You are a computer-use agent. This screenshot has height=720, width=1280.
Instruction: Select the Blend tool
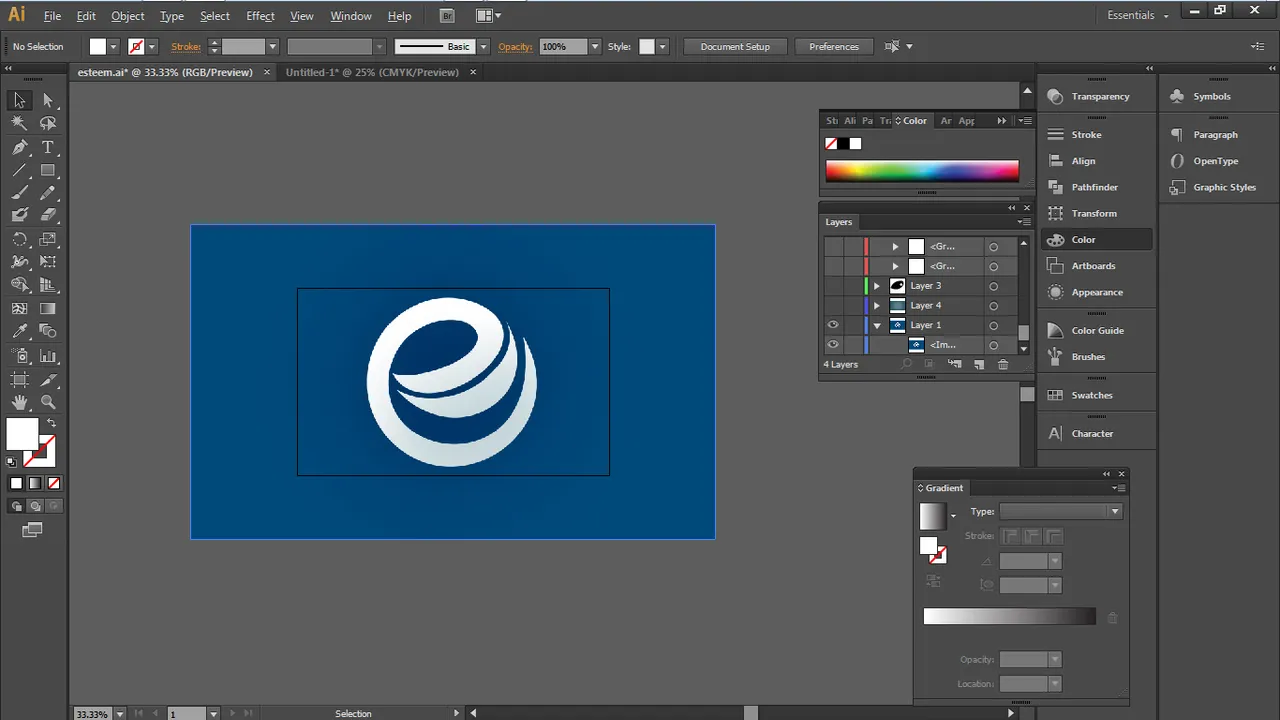pyautogui.click(x=48, y=331)
